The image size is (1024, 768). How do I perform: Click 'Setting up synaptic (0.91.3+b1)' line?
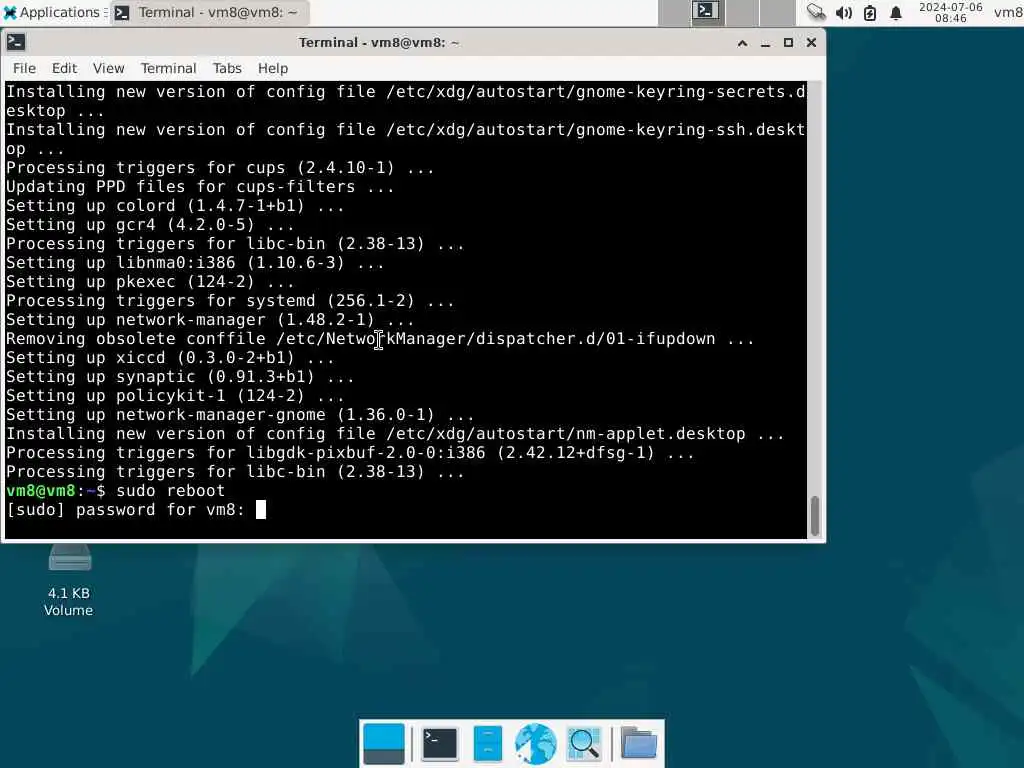point(180,377)
